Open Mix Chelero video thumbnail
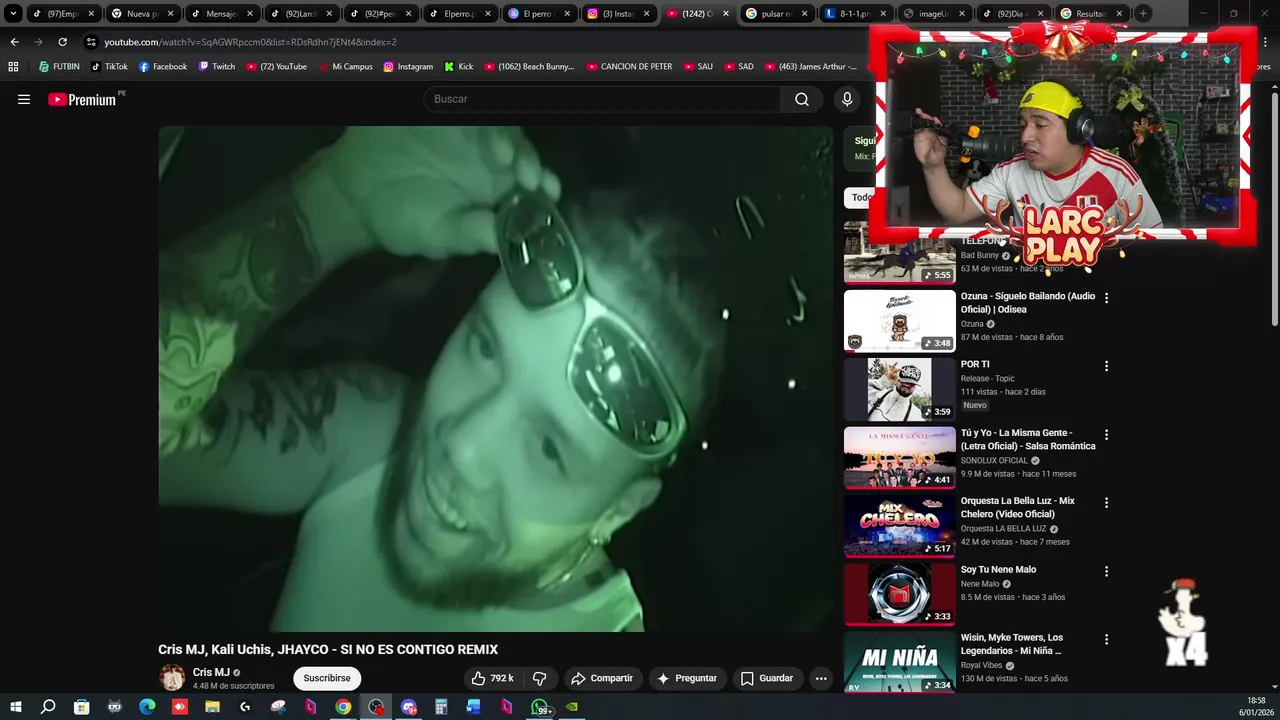Image resolution: width=1280 pixels, height=720 pixels. coord(900,526)
